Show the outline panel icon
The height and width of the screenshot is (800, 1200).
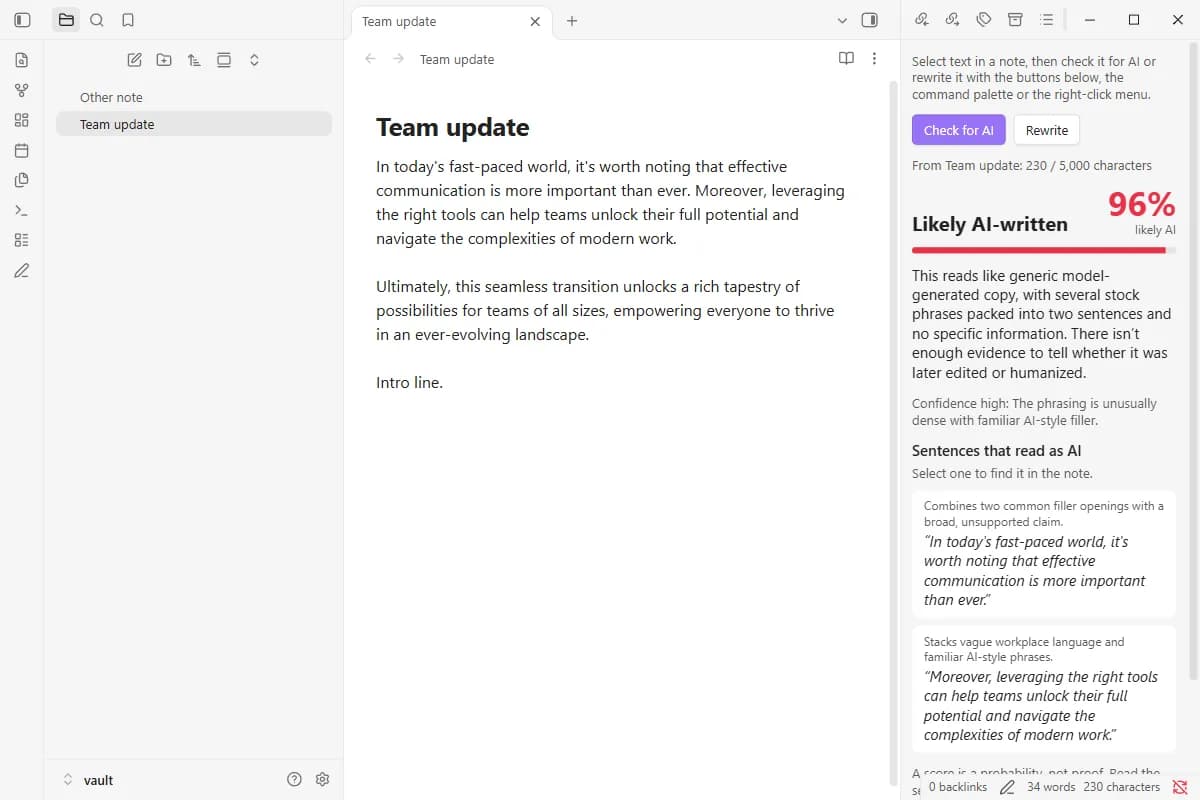(x=1046, y=20)
